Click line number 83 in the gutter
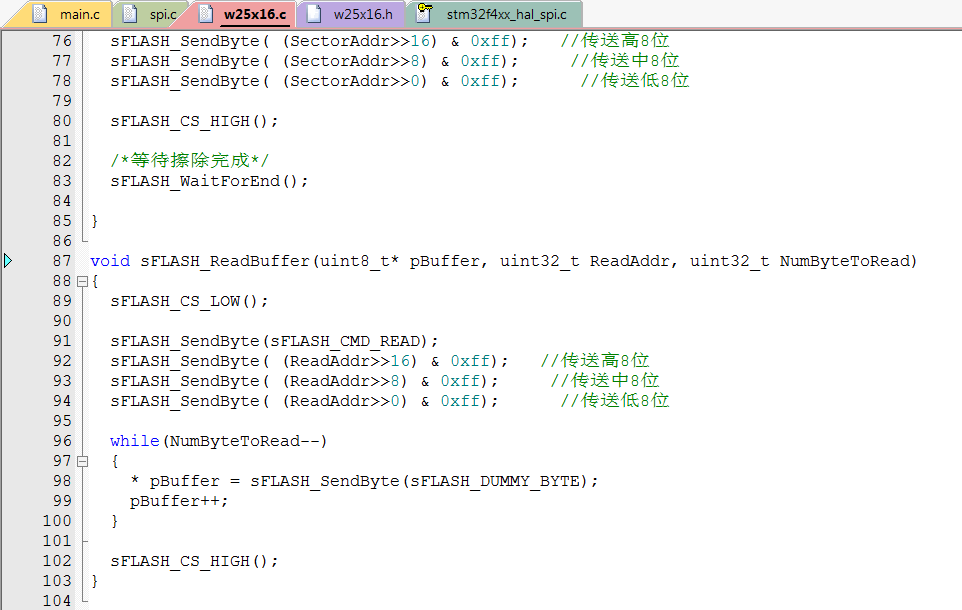This screenshot has width=962, height=610. (62, 180)
